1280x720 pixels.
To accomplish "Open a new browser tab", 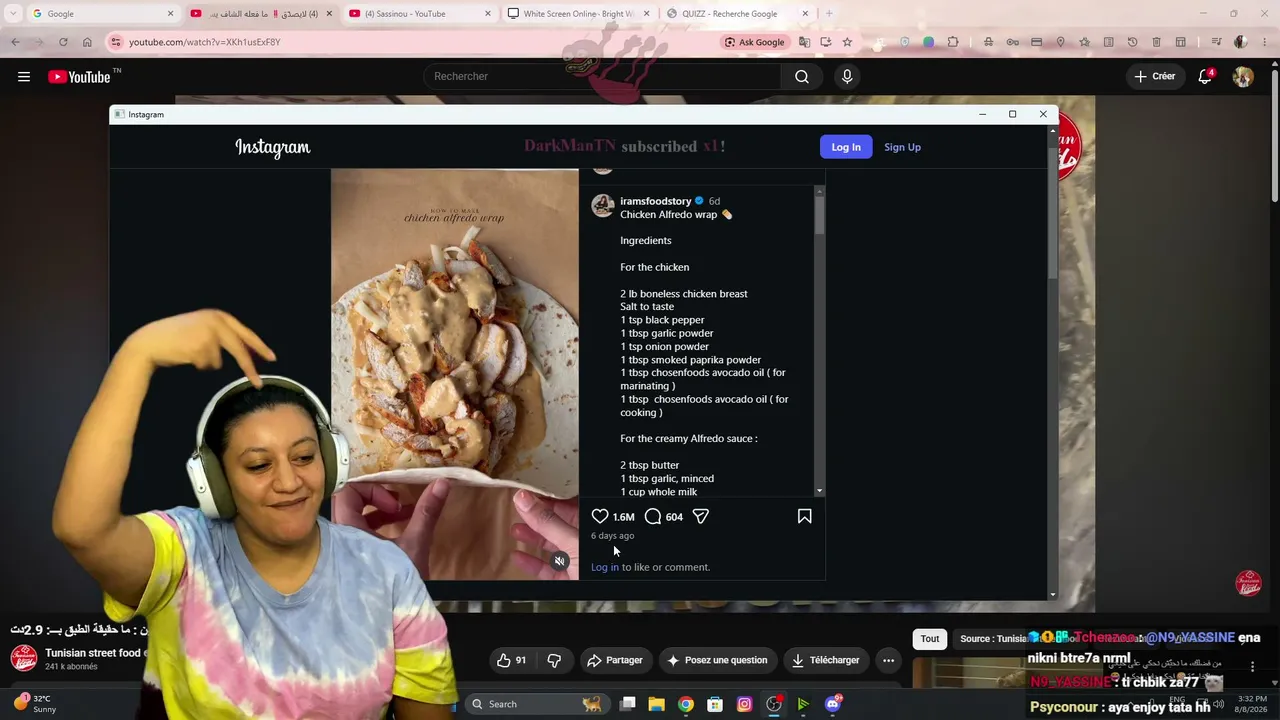I will click(x=829, y=14).
